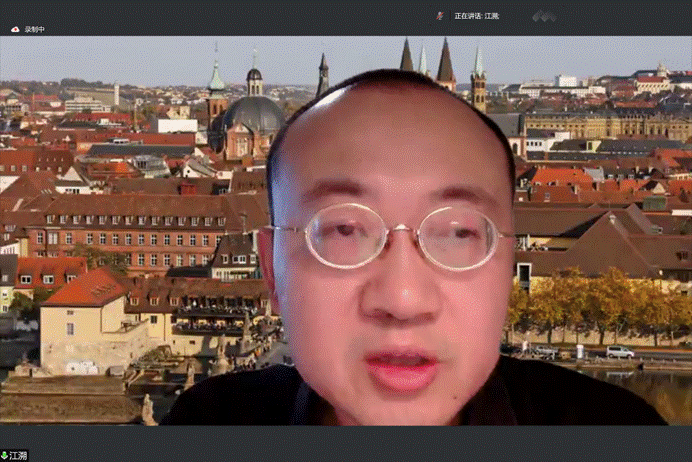This screenshot has height=462, width=692.
Task: Click the white car parked at right
Action: coord(620,352)
